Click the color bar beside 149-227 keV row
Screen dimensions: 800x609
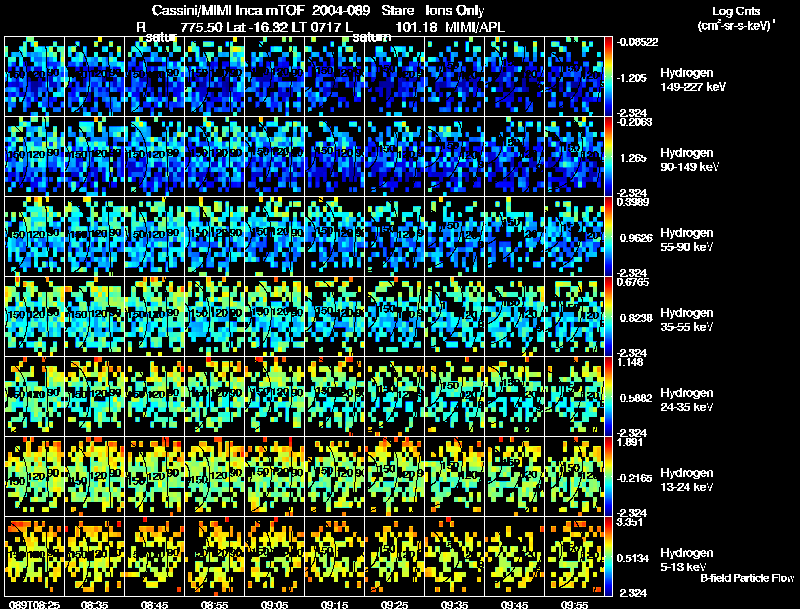[x=608, y=77]
